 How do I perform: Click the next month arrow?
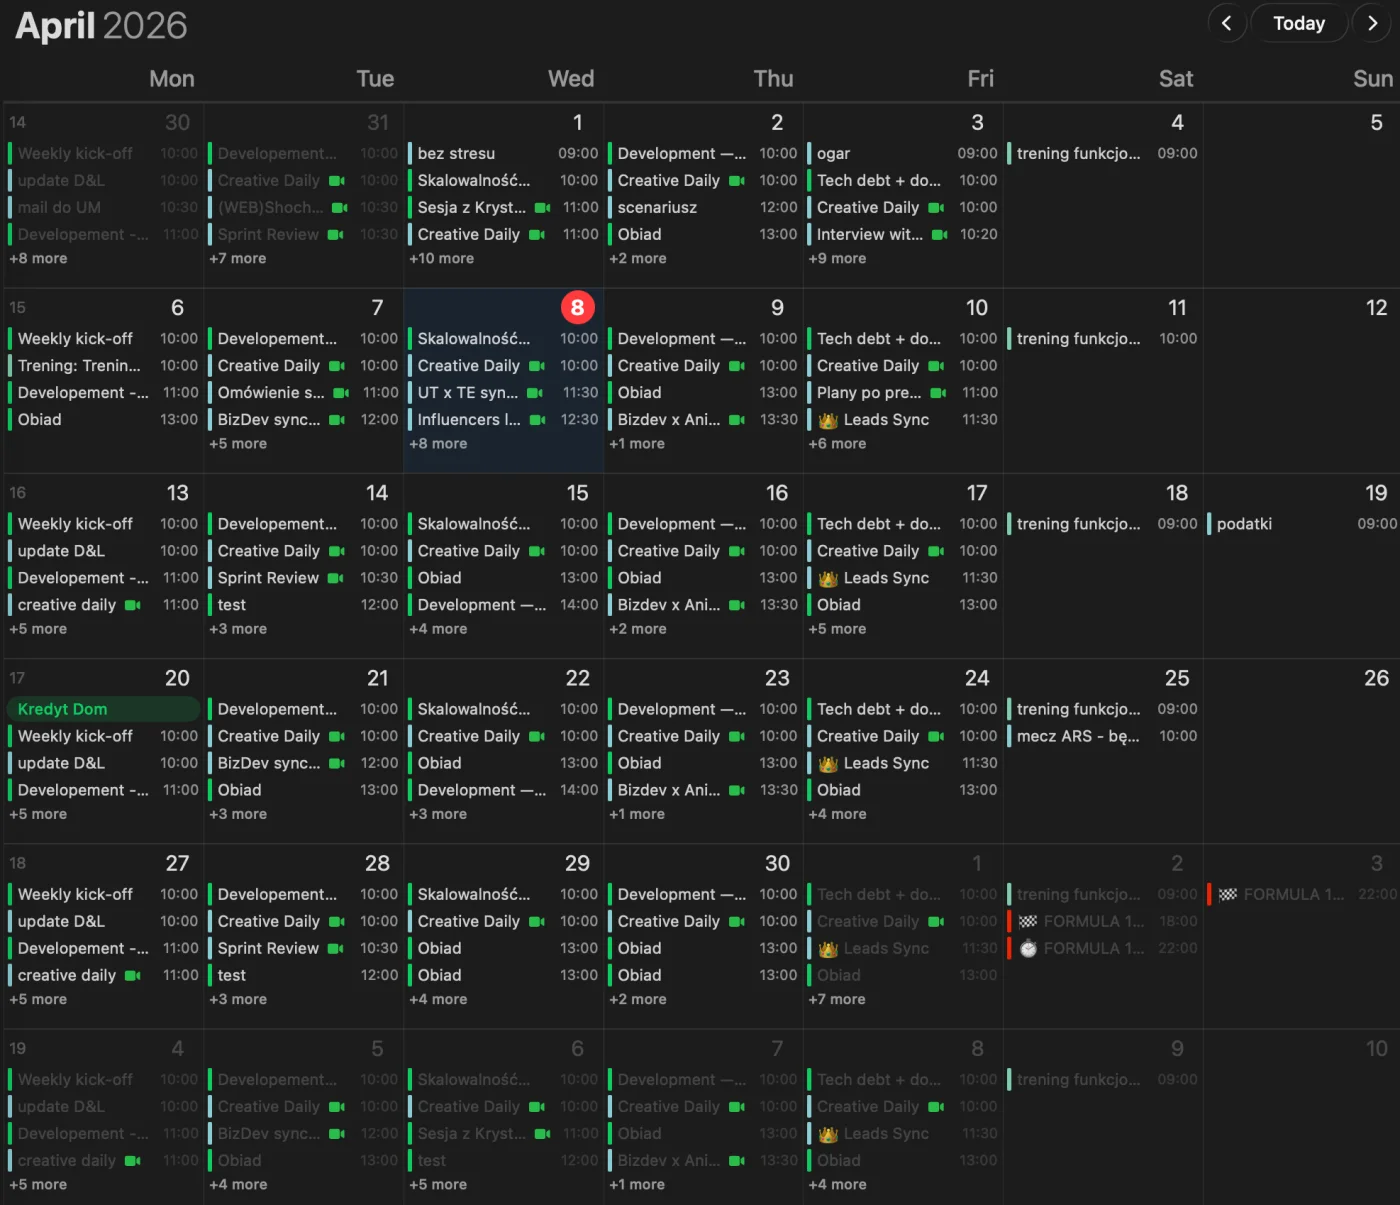[x=1372, y=22]
